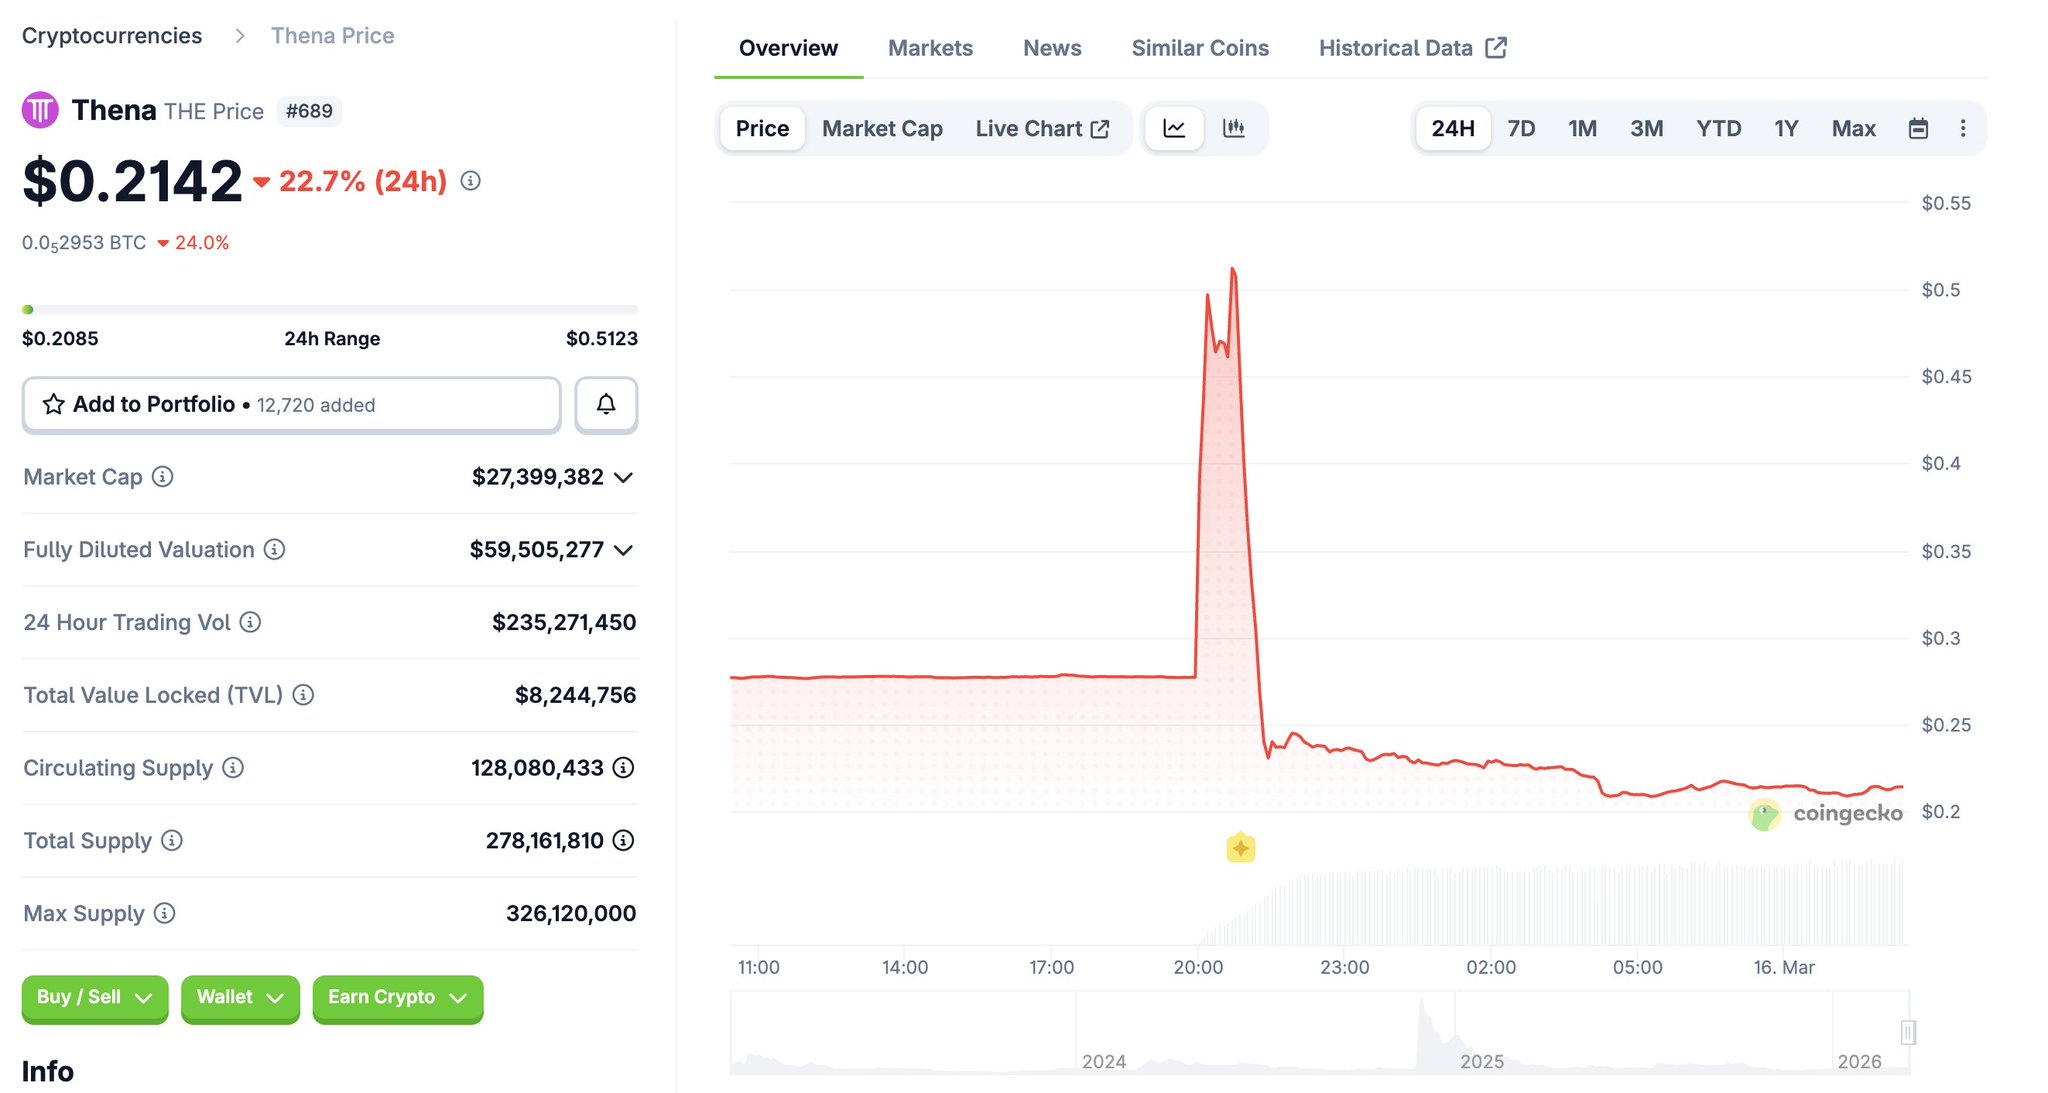Switch chart to Market Cap
2048x1093 pixels.
coord(882,128)
